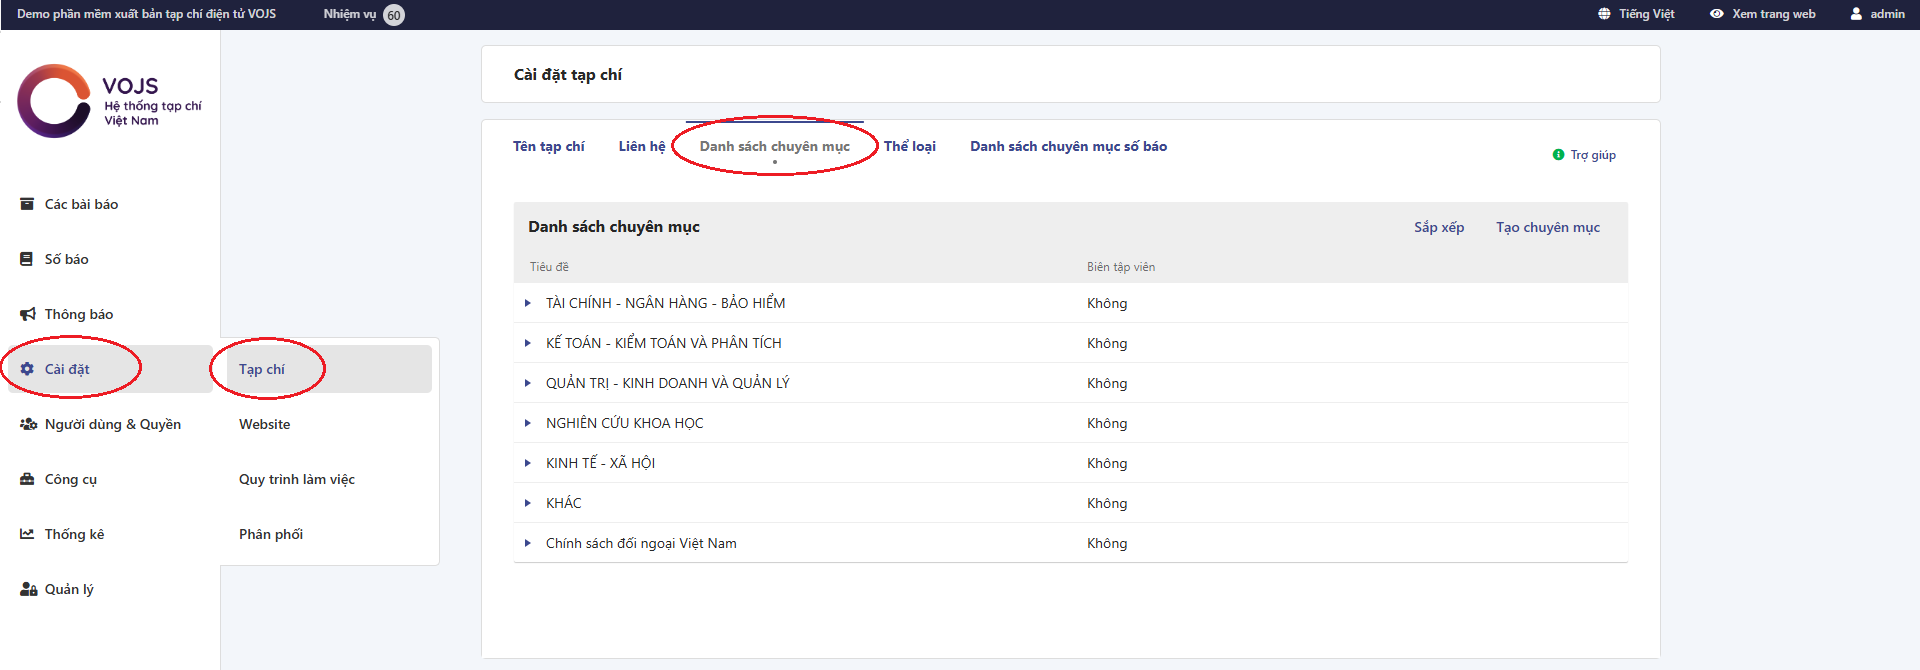
Task: Expand the TÀI CHÍNH - NGÂN HÀNG - BẢO HIỂM row
Action: click(528, 303)
